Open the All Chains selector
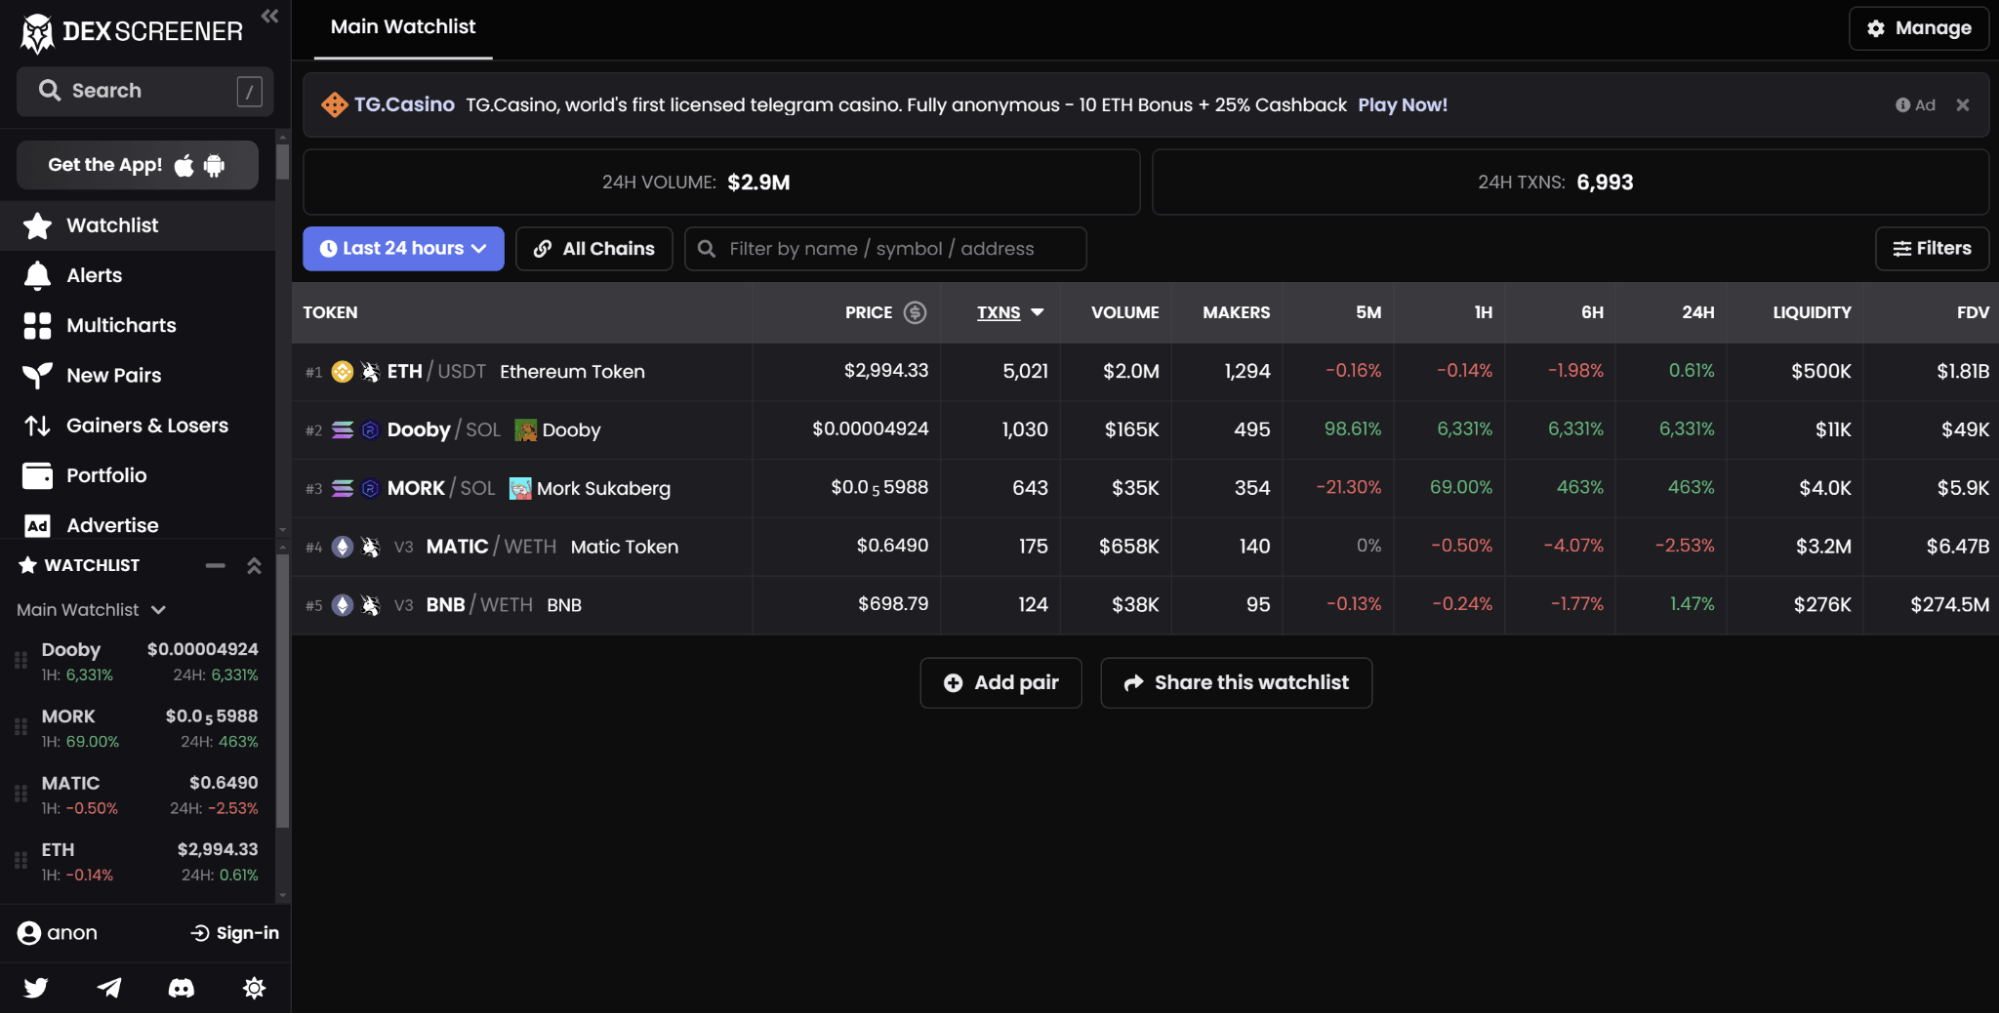The image size is (1999, 1014). coord(594,248)
